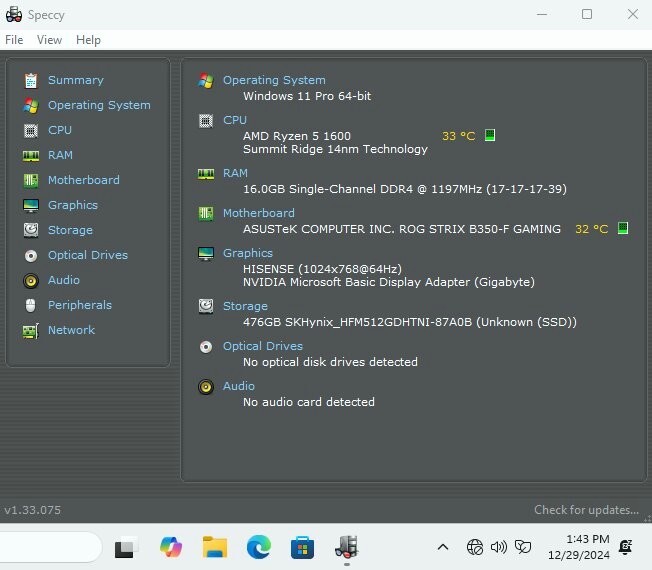
Task: Click the 33 °C CPU temperature value
Action: pos(458,136)
